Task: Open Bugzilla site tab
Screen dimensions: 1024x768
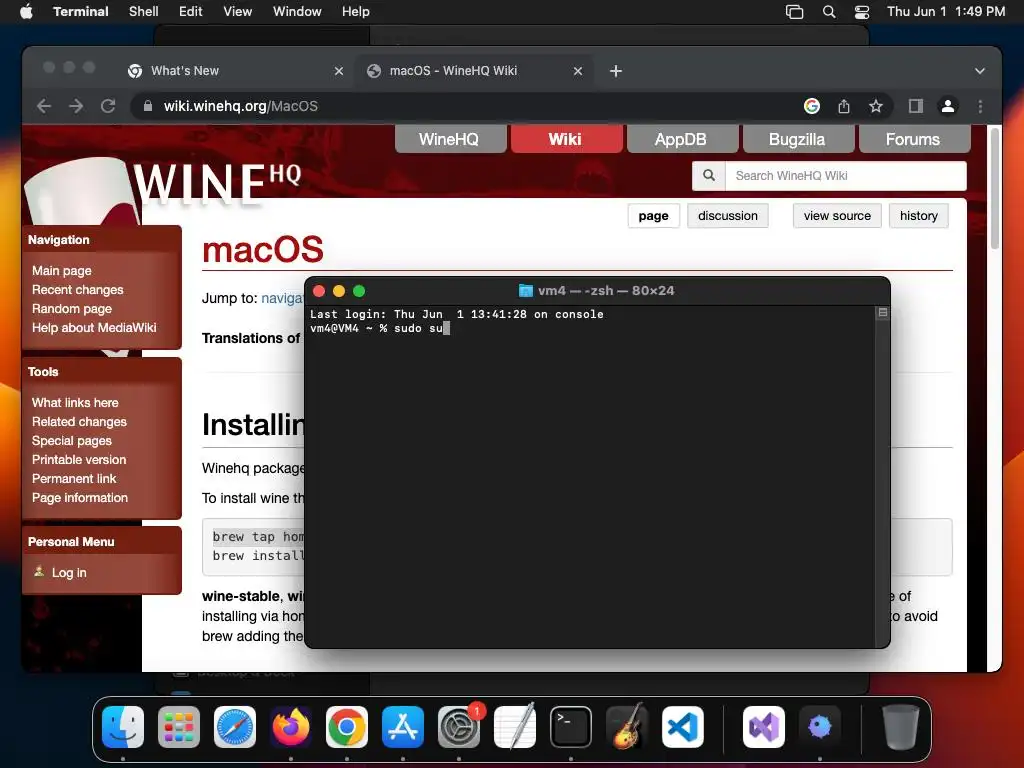Action: click(x=797, y=139)
